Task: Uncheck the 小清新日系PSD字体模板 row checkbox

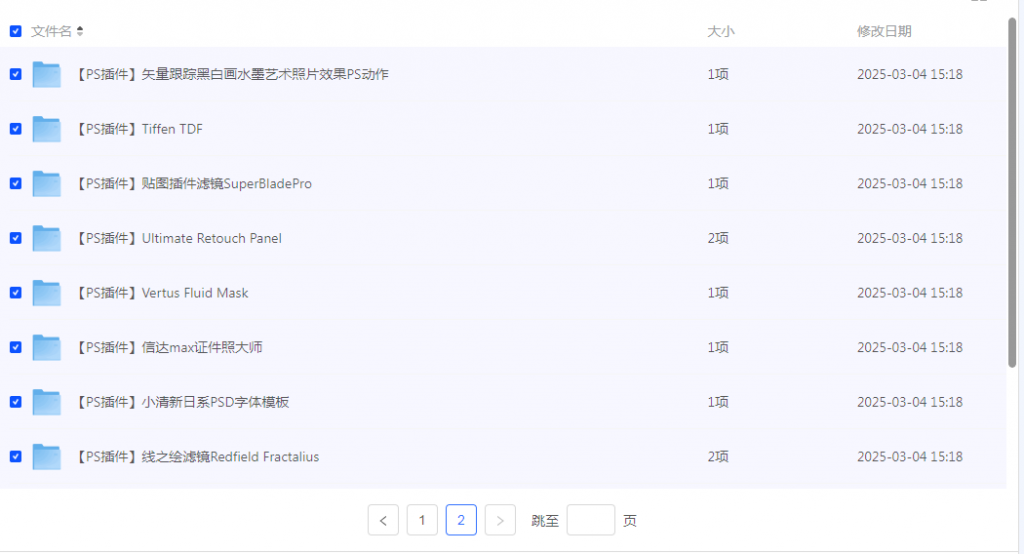Action: coord(16,402)
